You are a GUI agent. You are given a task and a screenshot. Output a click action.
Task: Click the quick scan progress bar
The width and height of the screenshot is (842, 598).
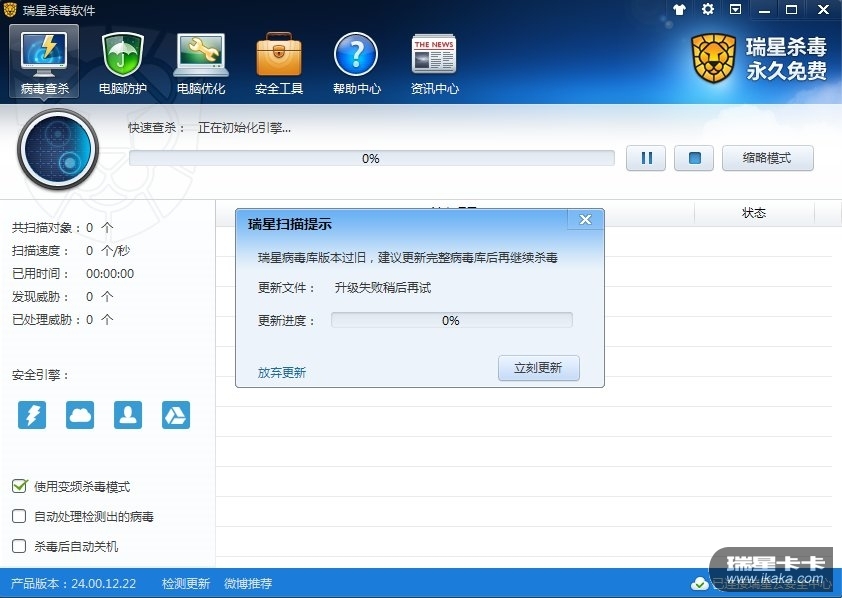372,158
